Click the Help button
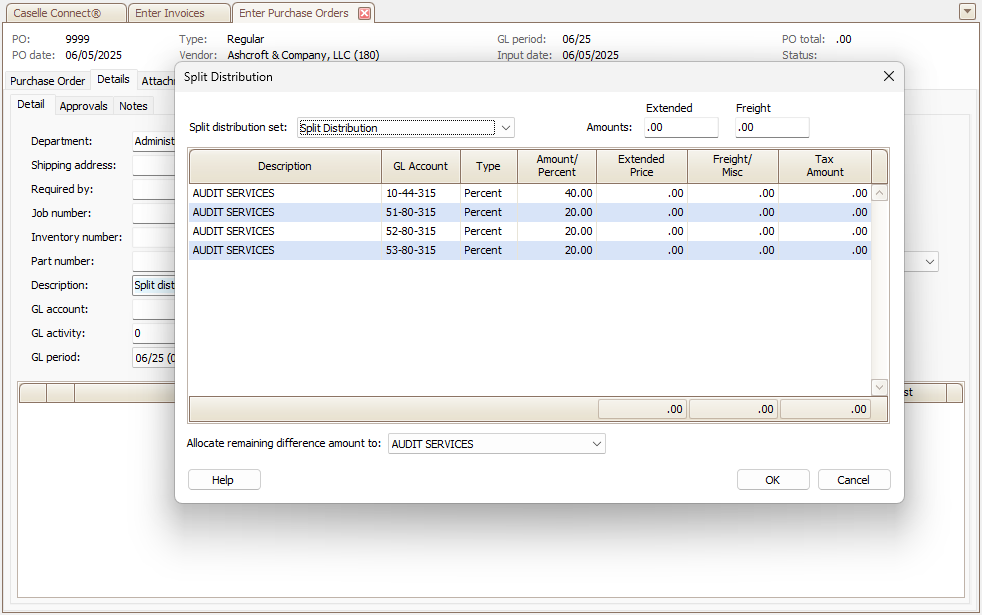The image size is (982, 615). point(223,480)
